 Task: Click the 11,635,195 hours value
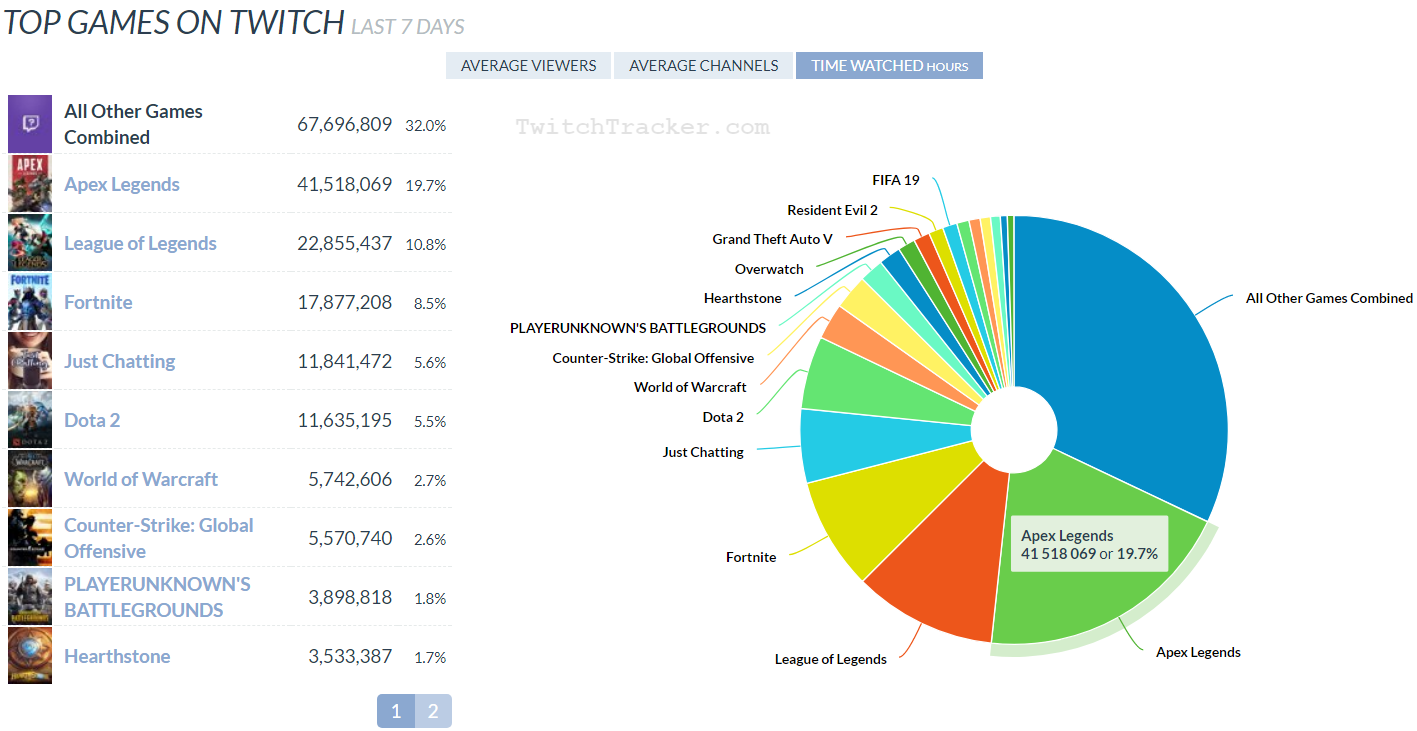coord(344,420)
